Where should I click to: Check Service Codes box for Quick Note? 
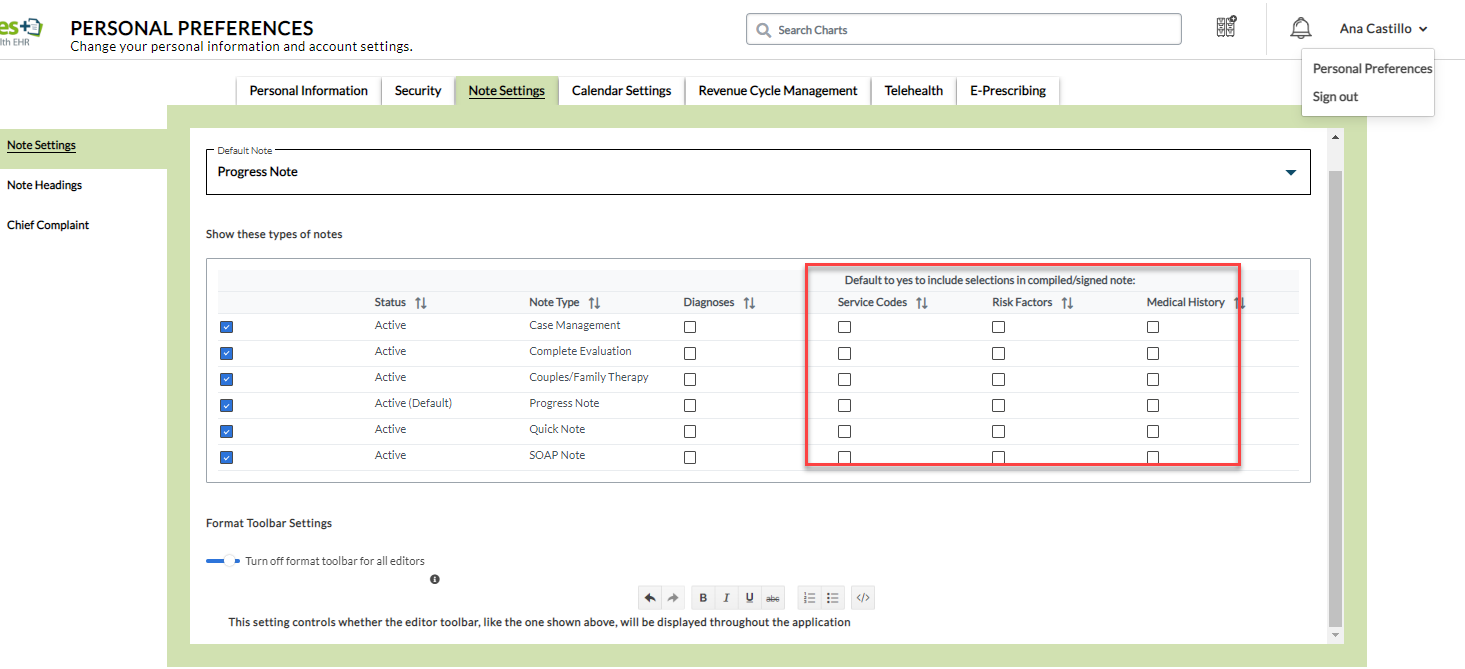[x=844, y=431]
